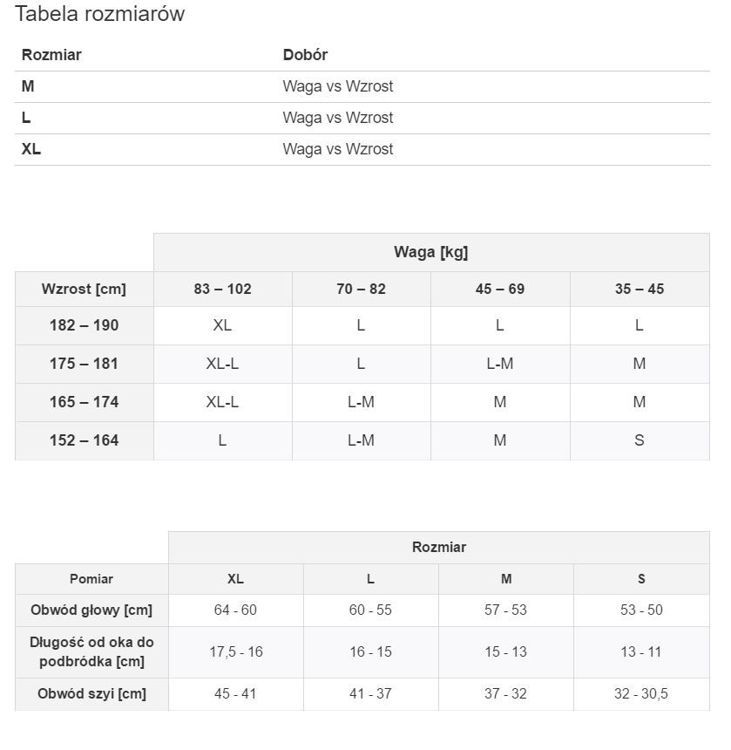Image resolution: width=731 pixels, height=750 pixels.
Task: Select the M size row
Action: [362, 87]
